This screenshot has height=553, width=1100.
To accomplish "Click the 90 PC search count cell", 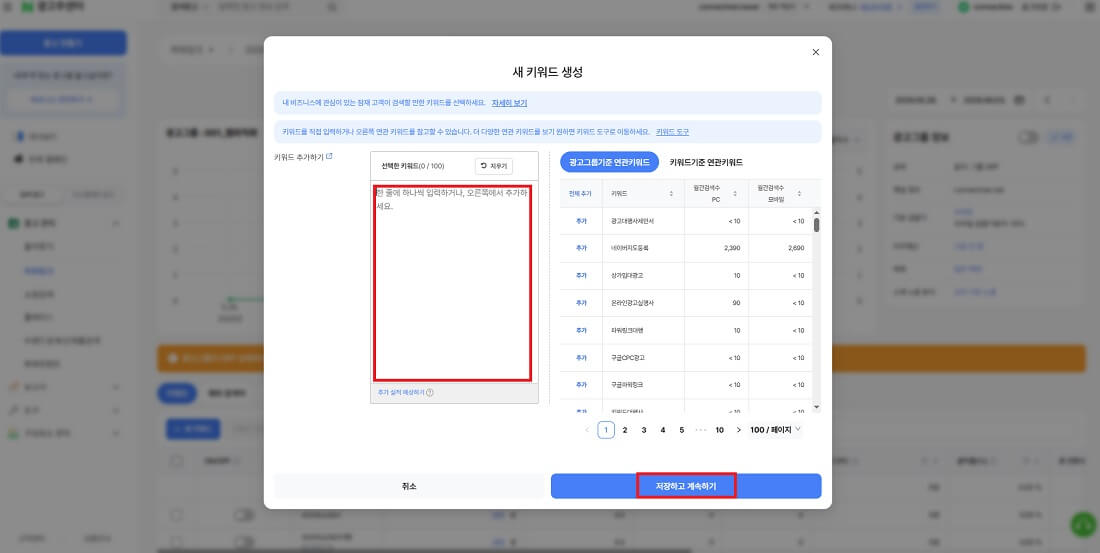I will coord(716,303).
